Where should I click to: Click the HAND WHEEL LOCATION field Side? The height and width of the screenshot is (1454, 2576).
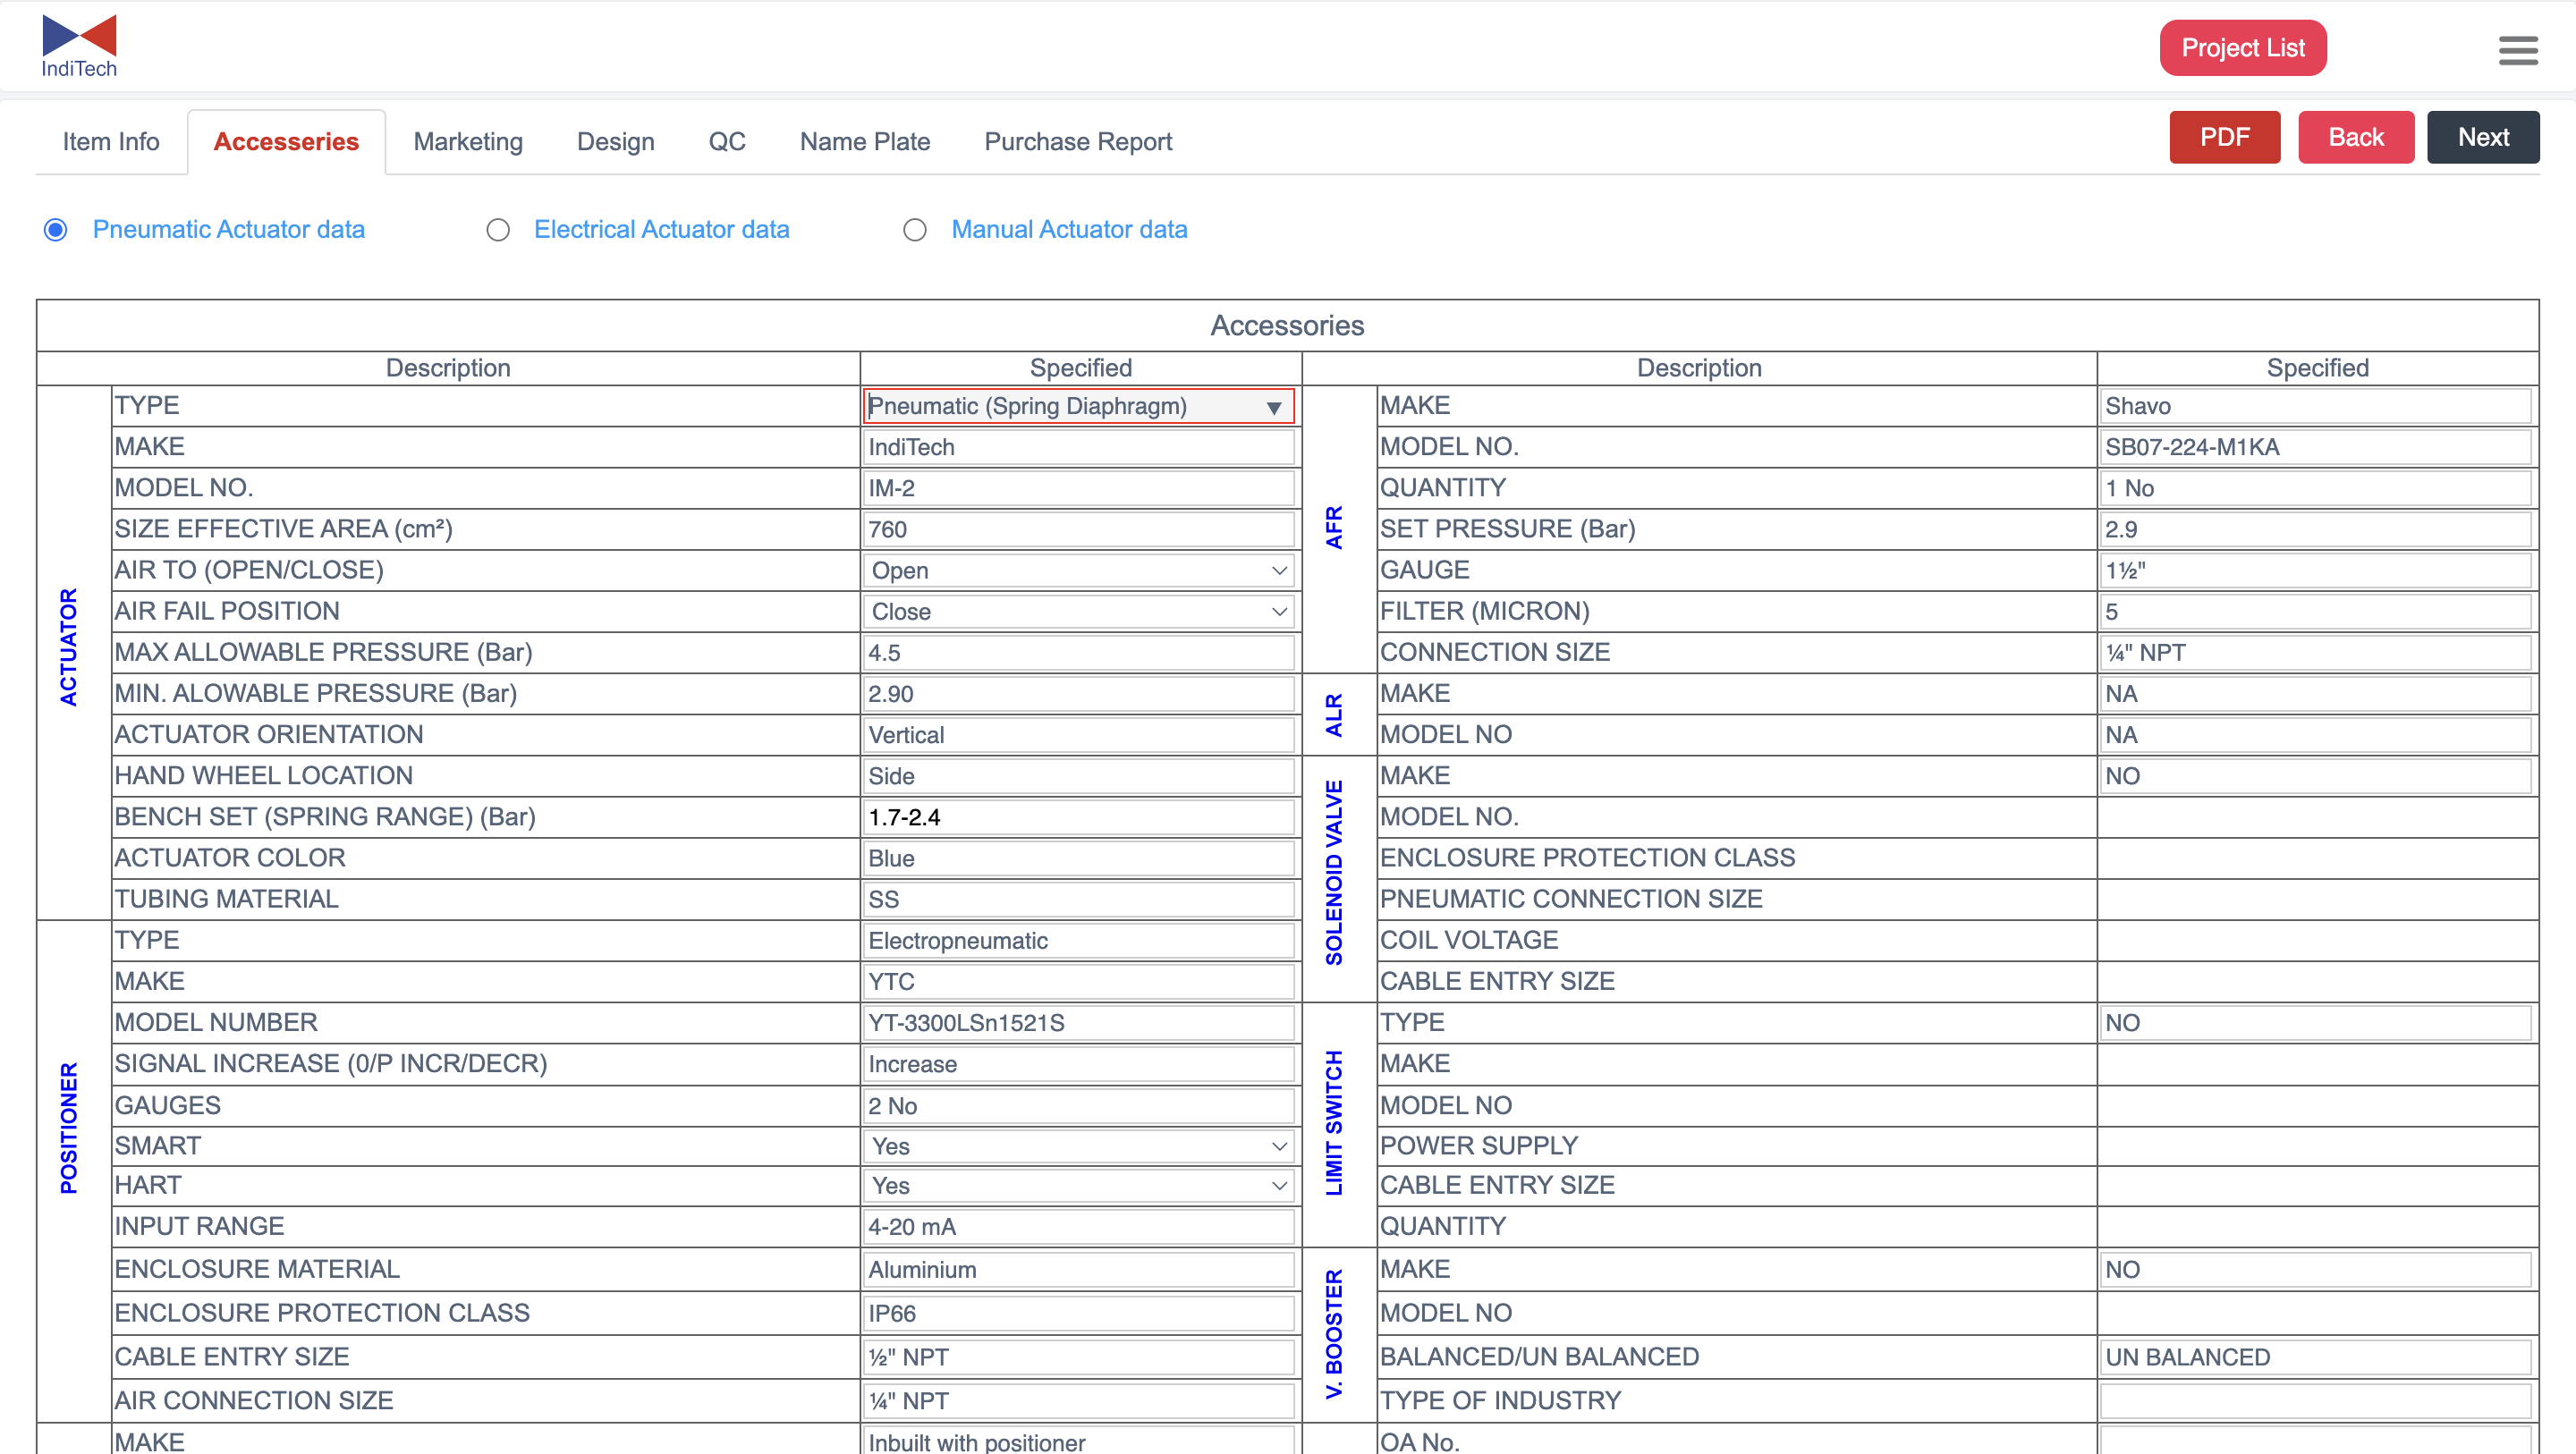pyautogui.click(x=1078, y=776)
